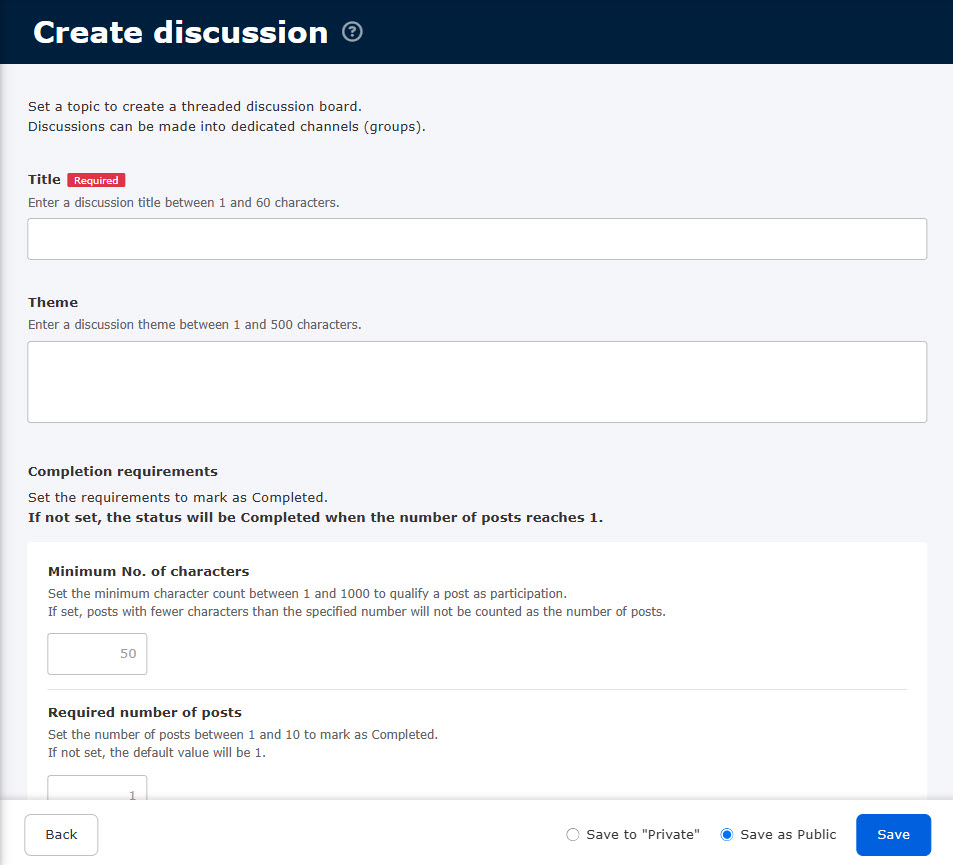Choose the Save as Public radio option
Viewport: 953px width, 865px height.
tap(727, 835)
